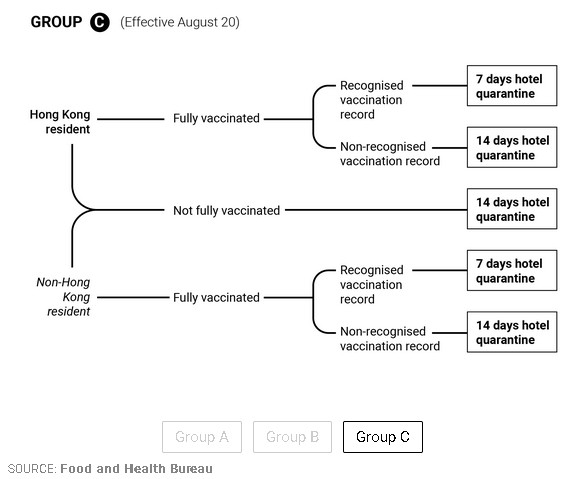Click Non-Hong Kong resident's Recognised vaccination record

pos(372,284)
